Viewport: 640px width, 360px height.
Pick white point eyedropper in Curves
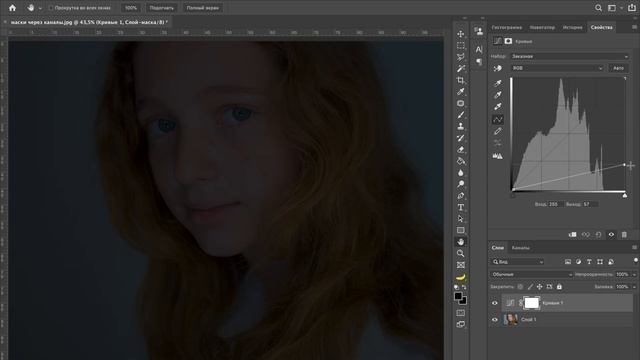pos(498,107)
